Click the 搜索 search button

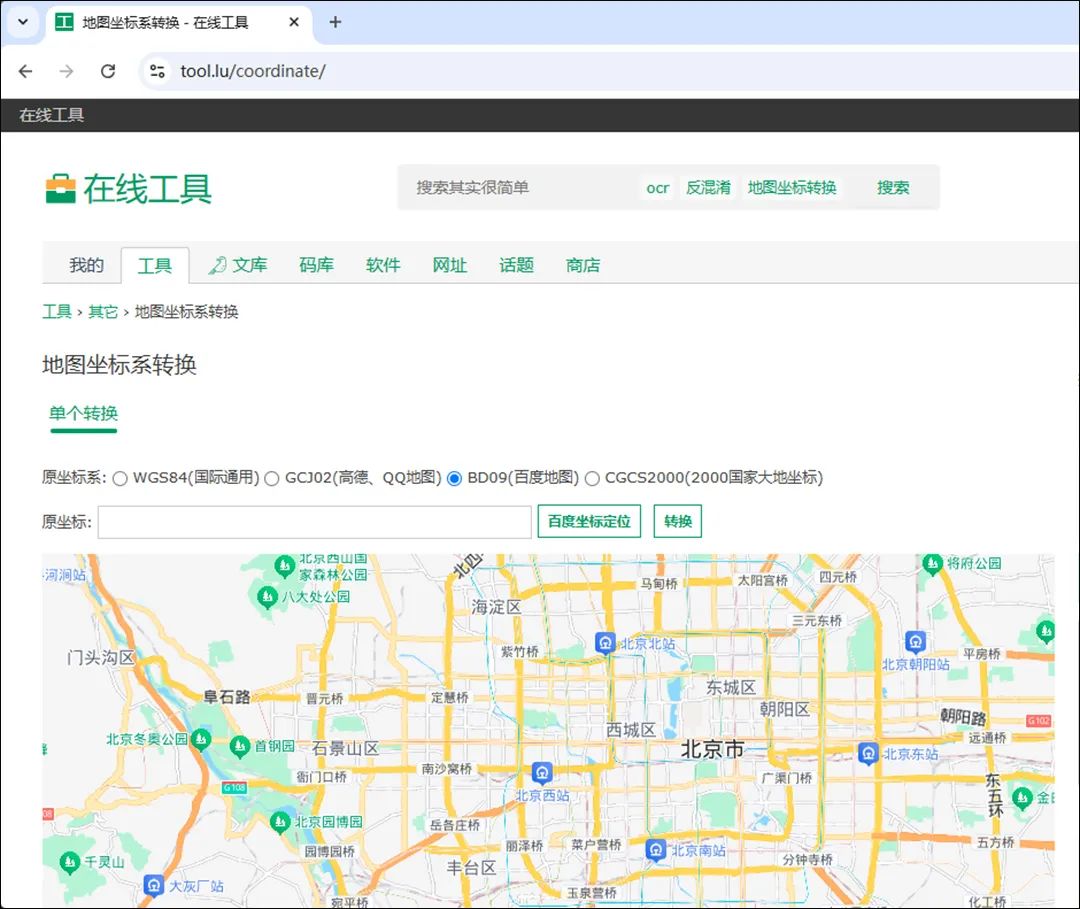pyautogui.click(x=893, y=187)
